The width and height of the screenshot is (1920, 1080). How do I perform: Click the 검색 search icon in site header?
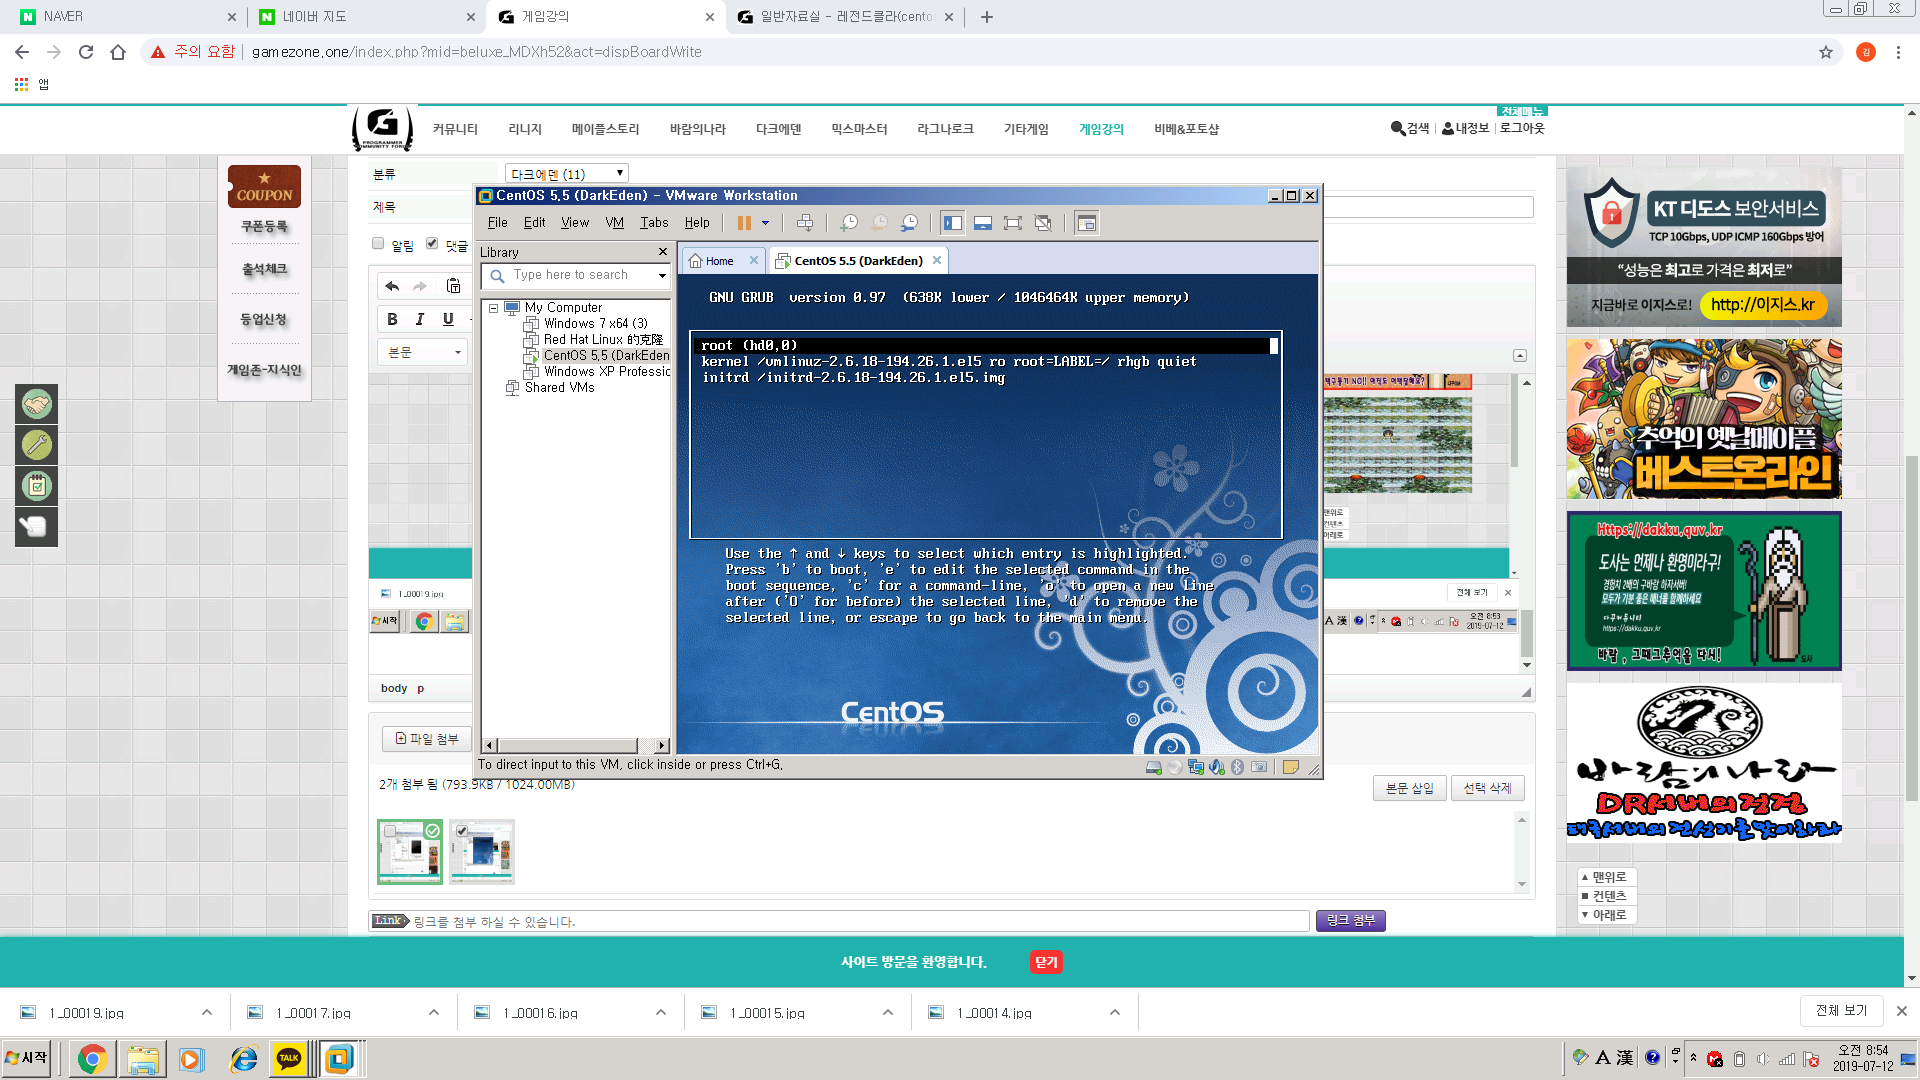(x=1409, y=128)
